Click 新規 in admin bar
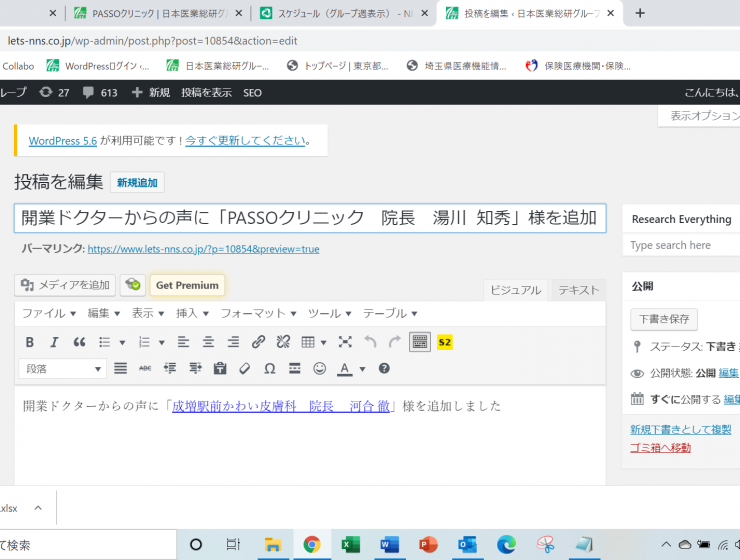Image resolution: width=740 pixels, height=560 pixels. pos(151,92)
